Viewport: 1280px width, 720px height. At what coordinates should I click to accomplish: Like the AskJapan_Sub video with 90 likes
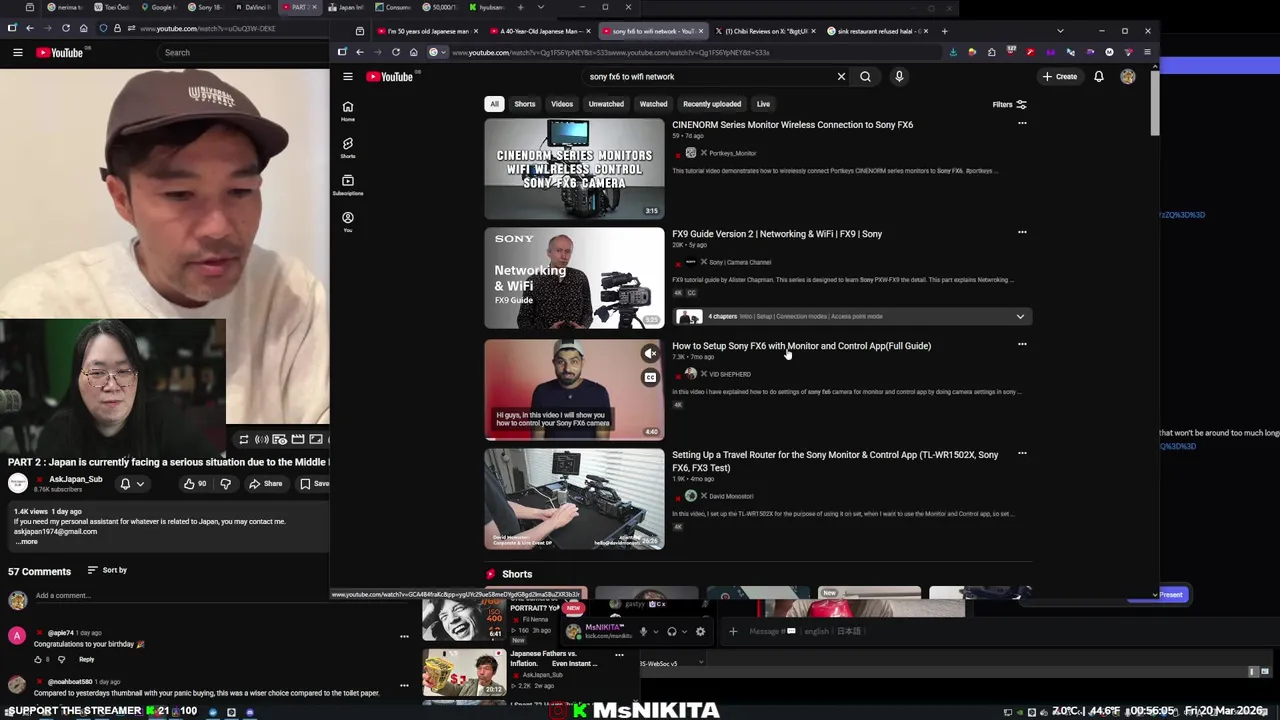(x=195, y=484)
